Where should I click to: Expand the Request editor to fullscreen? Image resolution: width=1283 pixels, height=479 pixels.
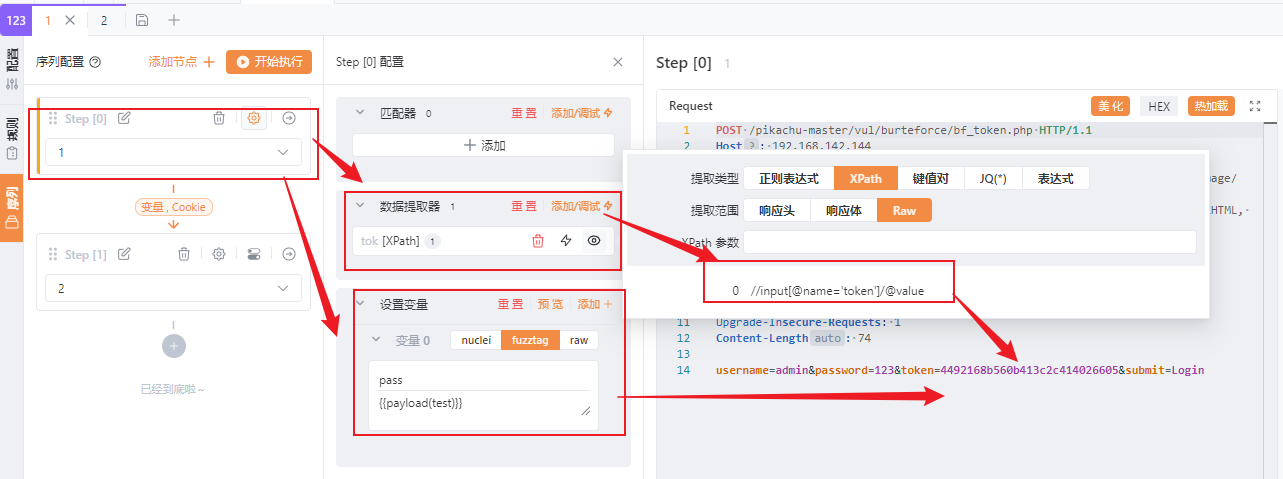[x=1256, y=106]
